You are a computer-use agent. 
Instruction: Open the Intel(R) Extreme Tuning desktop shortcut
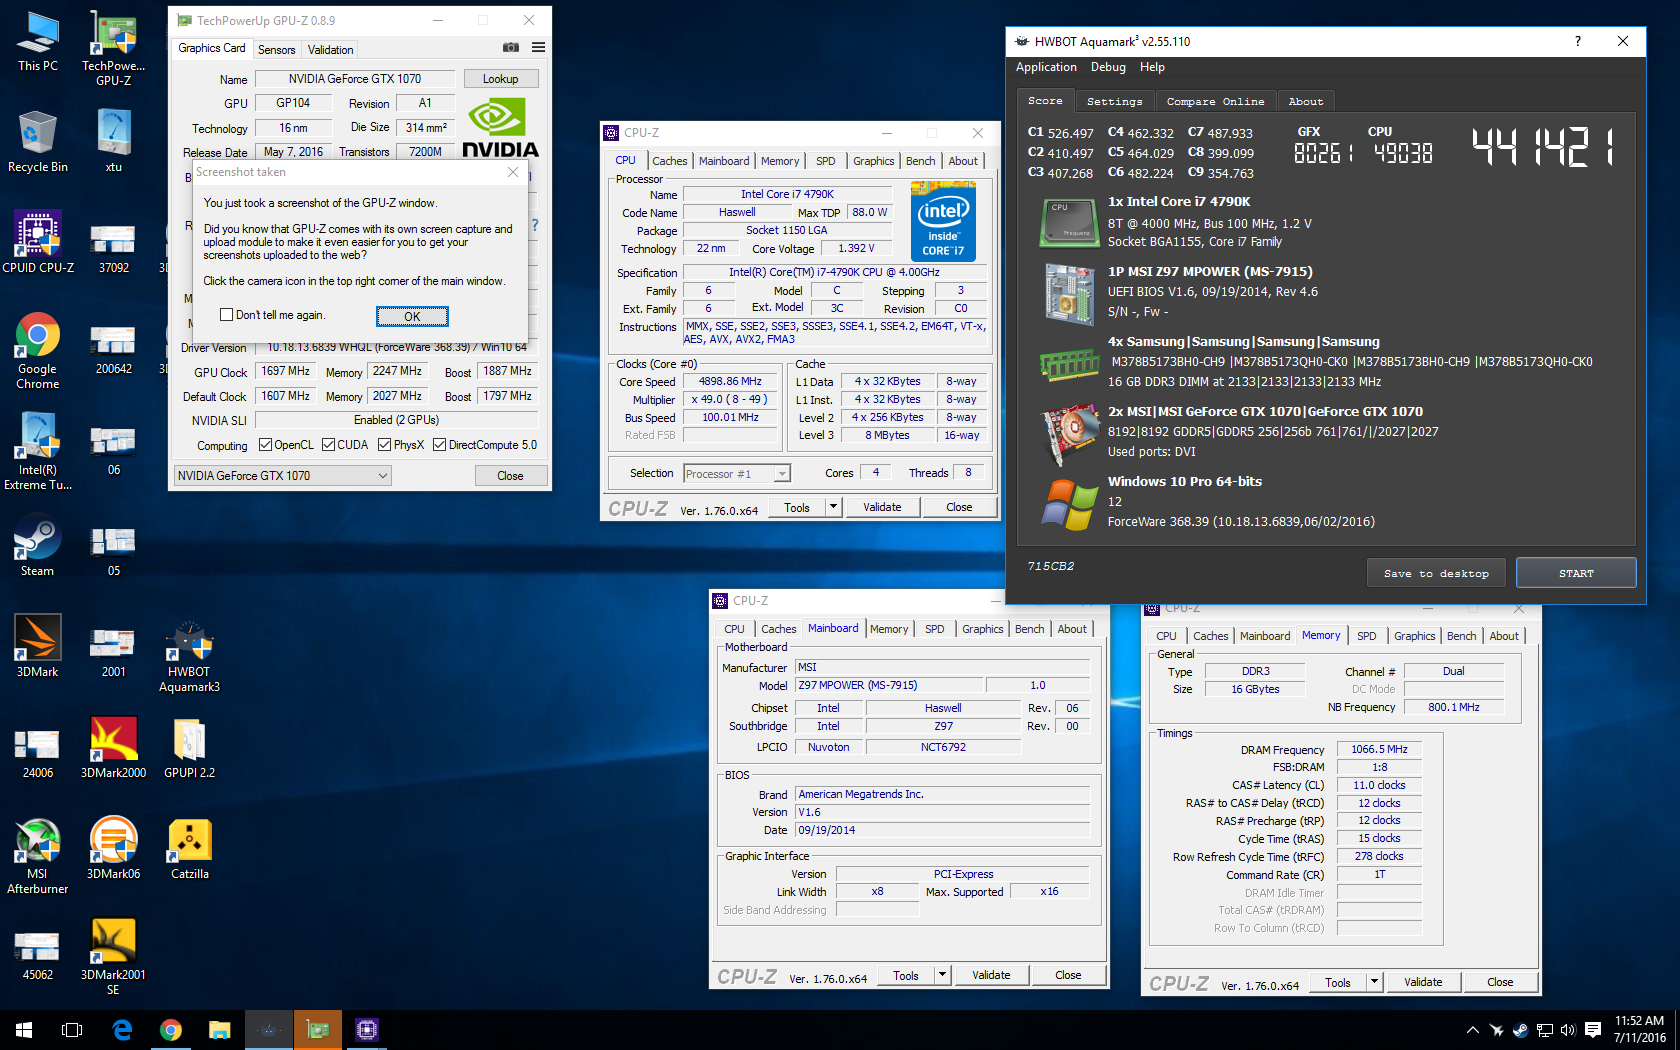pos(38,451)
